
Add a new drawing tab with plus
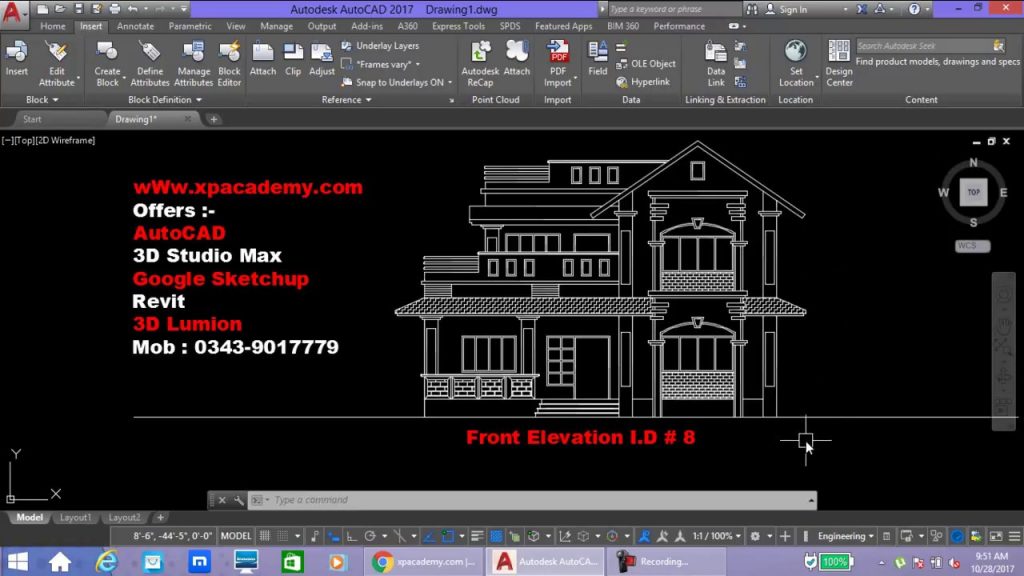click(x=214, y=119)
